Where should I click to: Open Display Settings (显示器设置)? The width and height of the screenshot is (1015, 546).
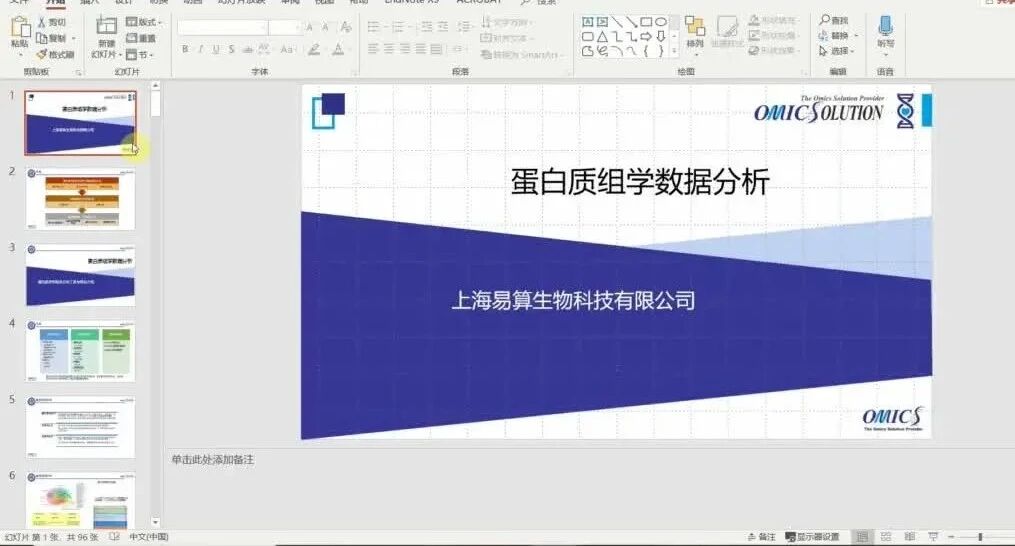[x=812, y=537]
